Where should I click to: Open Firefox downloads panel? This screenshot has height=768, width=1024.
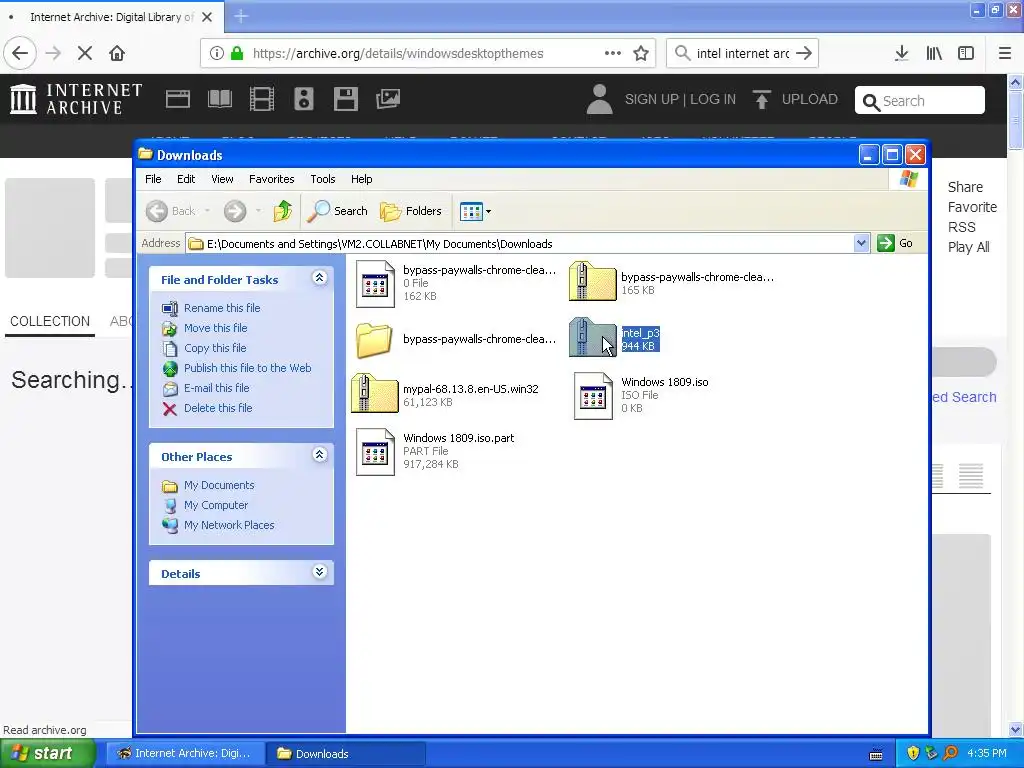(901, 53)
